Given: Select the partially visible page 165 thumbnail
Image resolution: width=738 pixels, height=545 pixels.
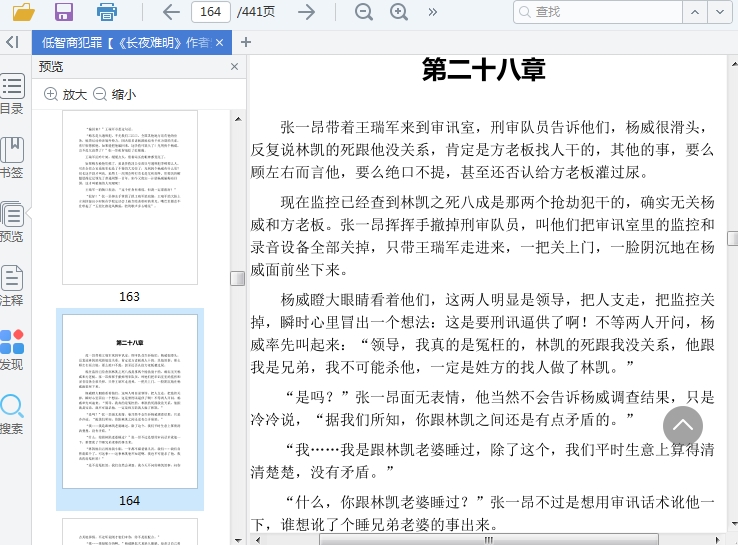Looking at the screenshot, I should coord(130,532).
